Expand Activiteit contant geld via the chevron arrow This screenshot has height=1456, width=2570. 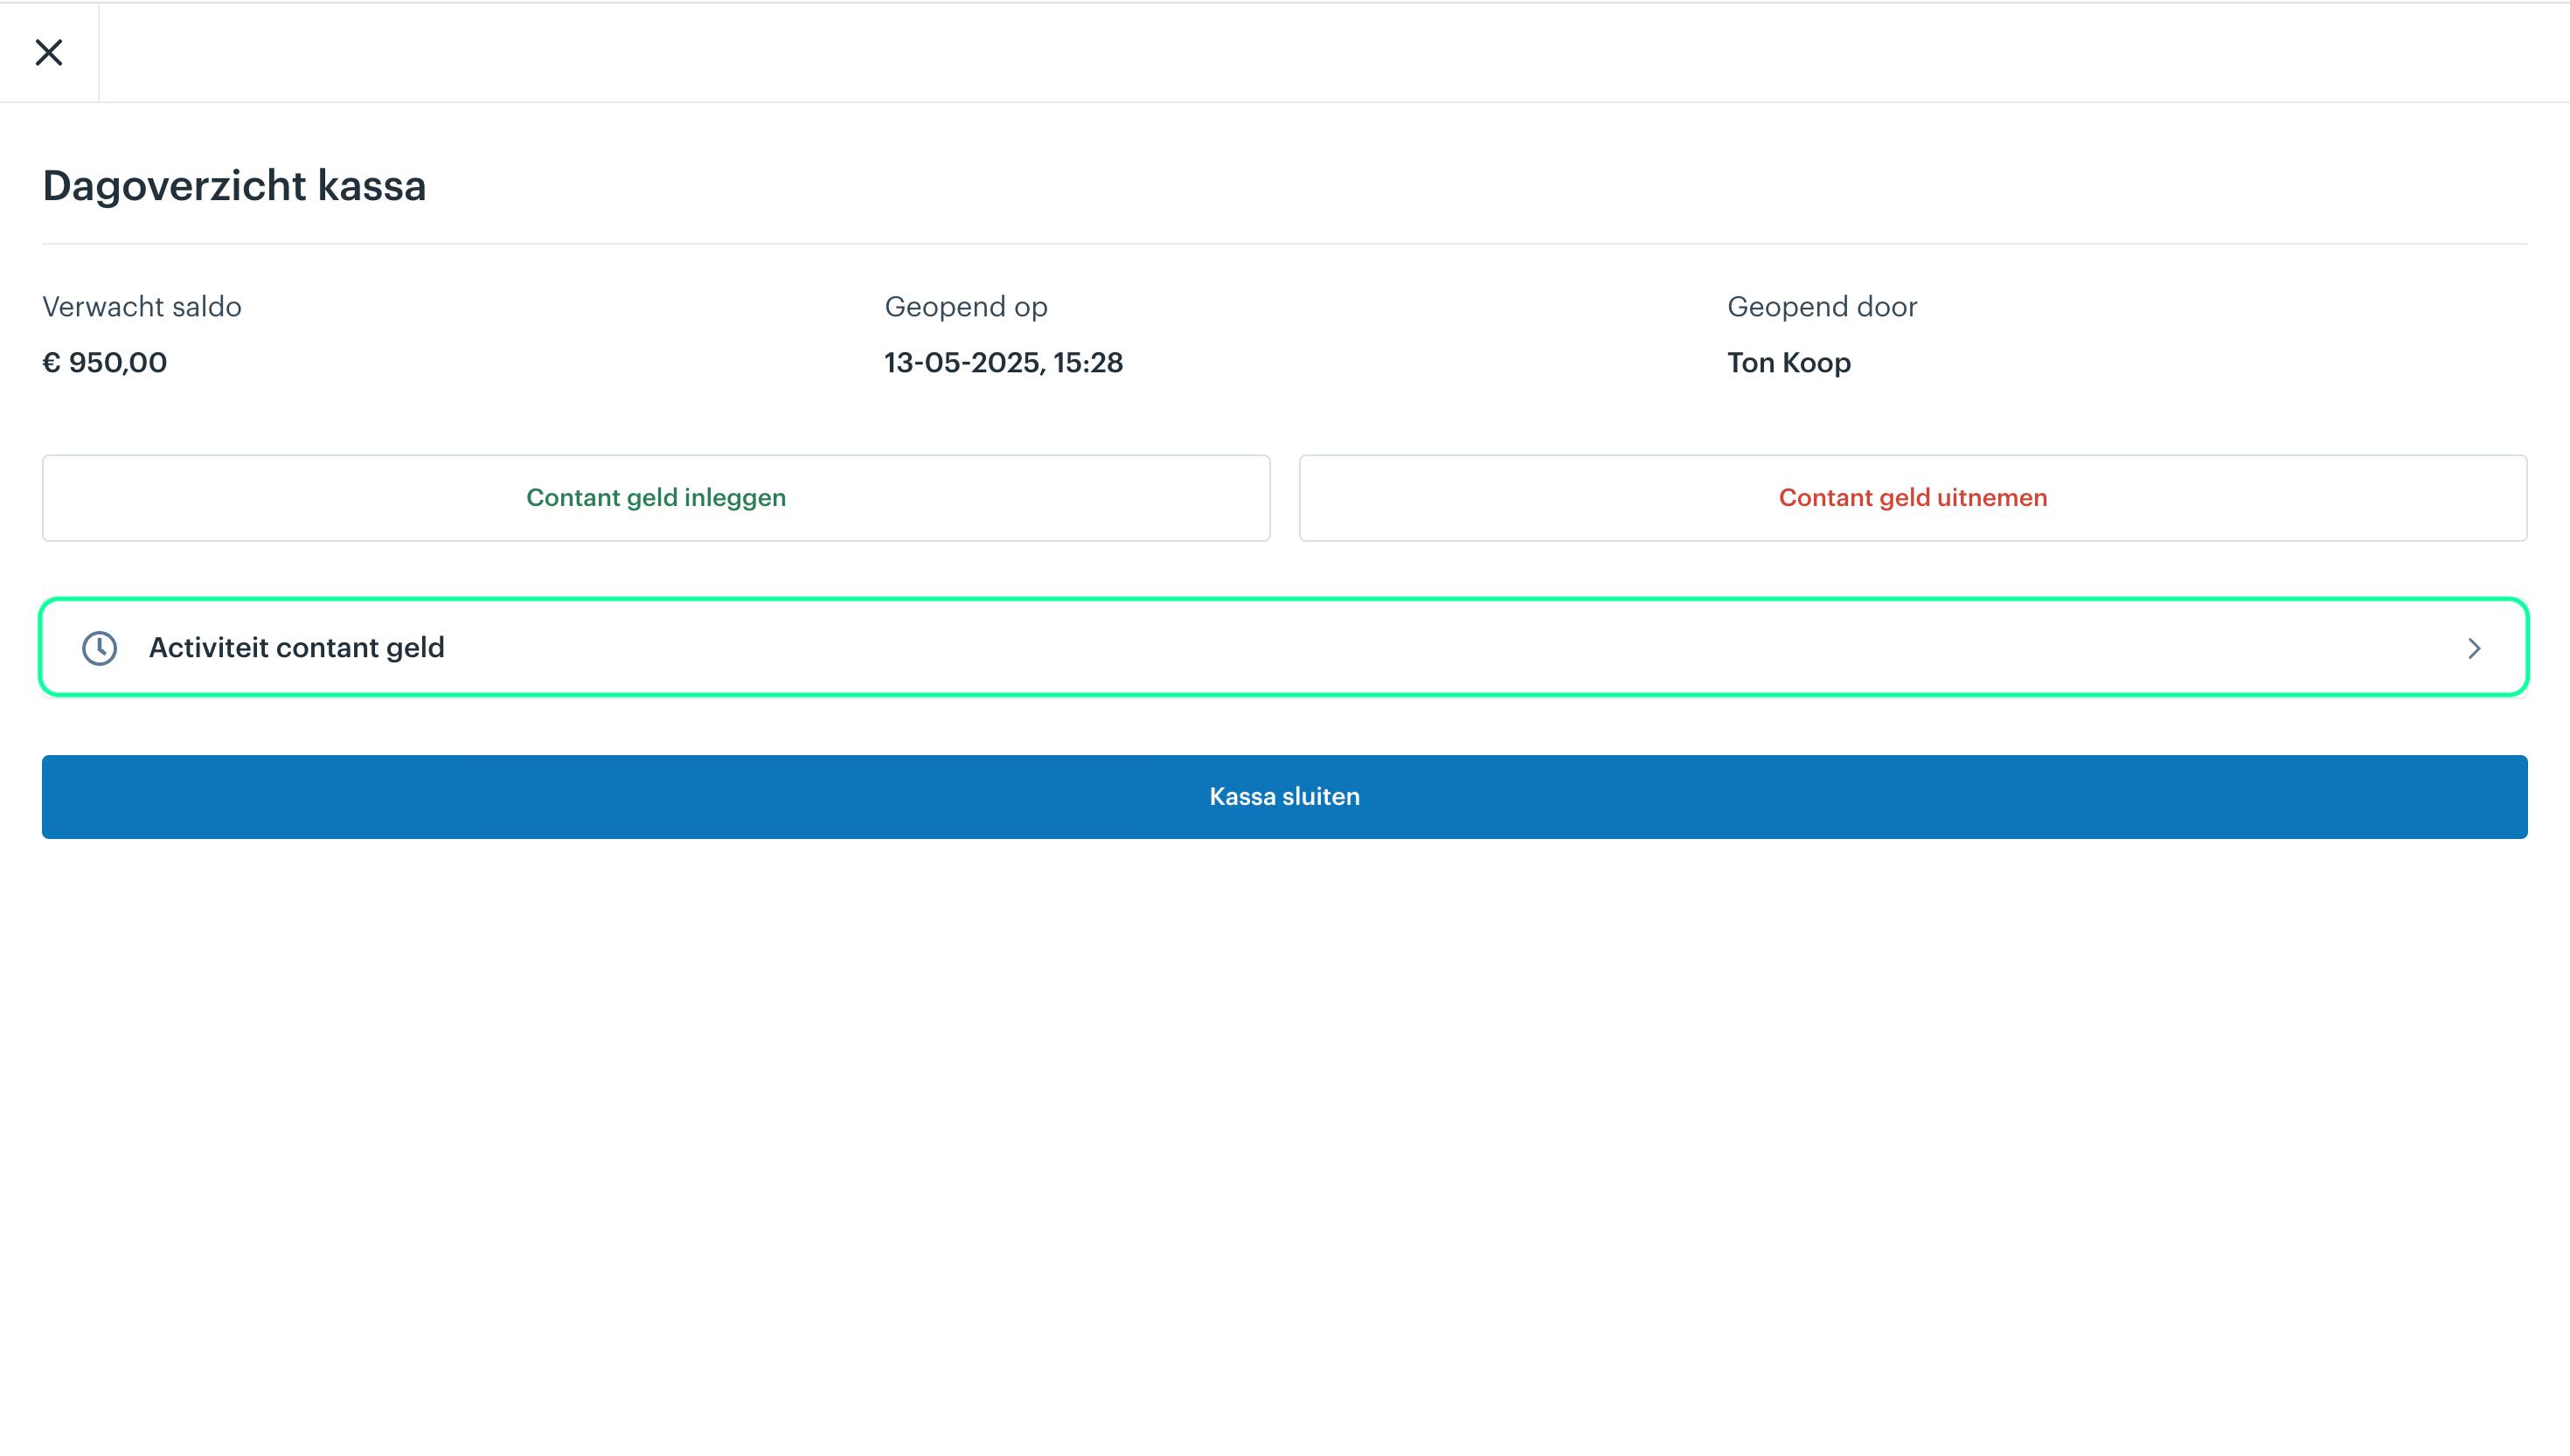pos(2474,648)
